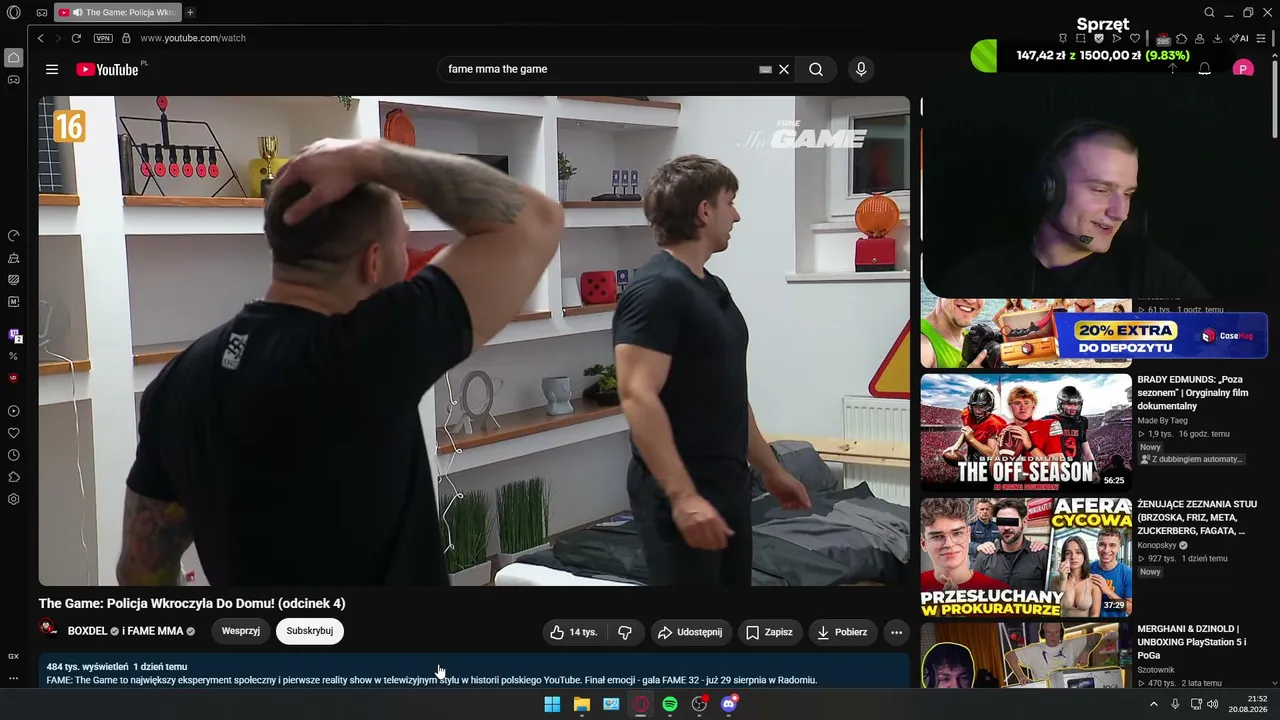Open the on-screen keyboard icon in search box
Screen dimensions: 1280x720
point(765,69)
